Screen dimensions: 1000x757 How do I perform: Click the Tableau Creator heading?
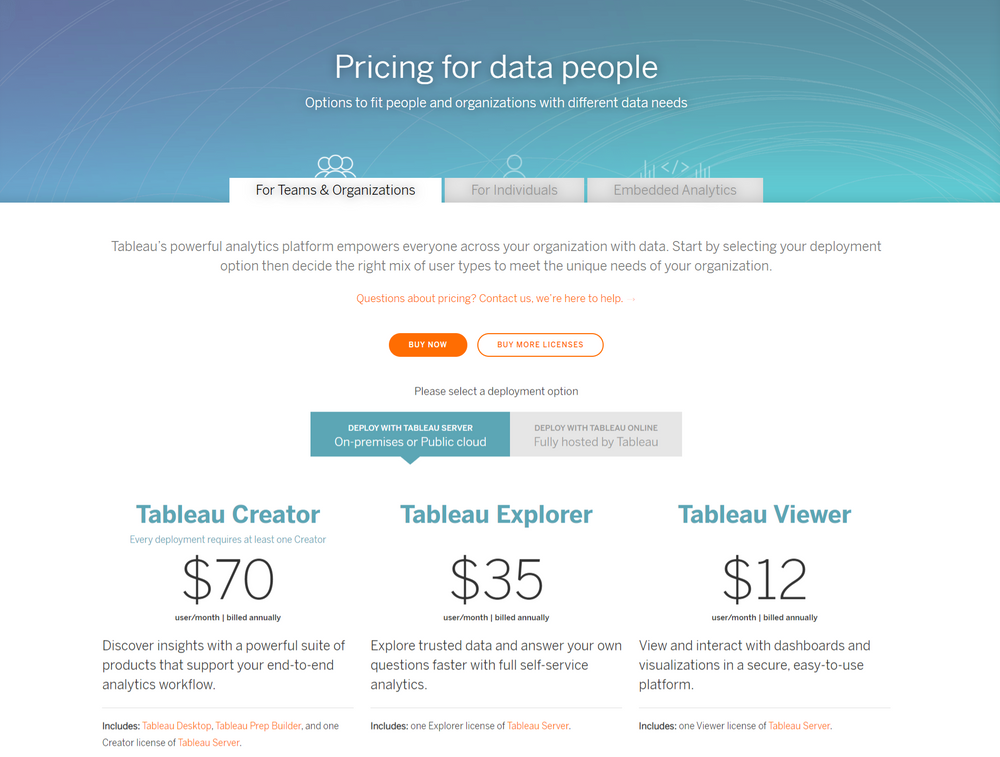click(x=227, y=514)
